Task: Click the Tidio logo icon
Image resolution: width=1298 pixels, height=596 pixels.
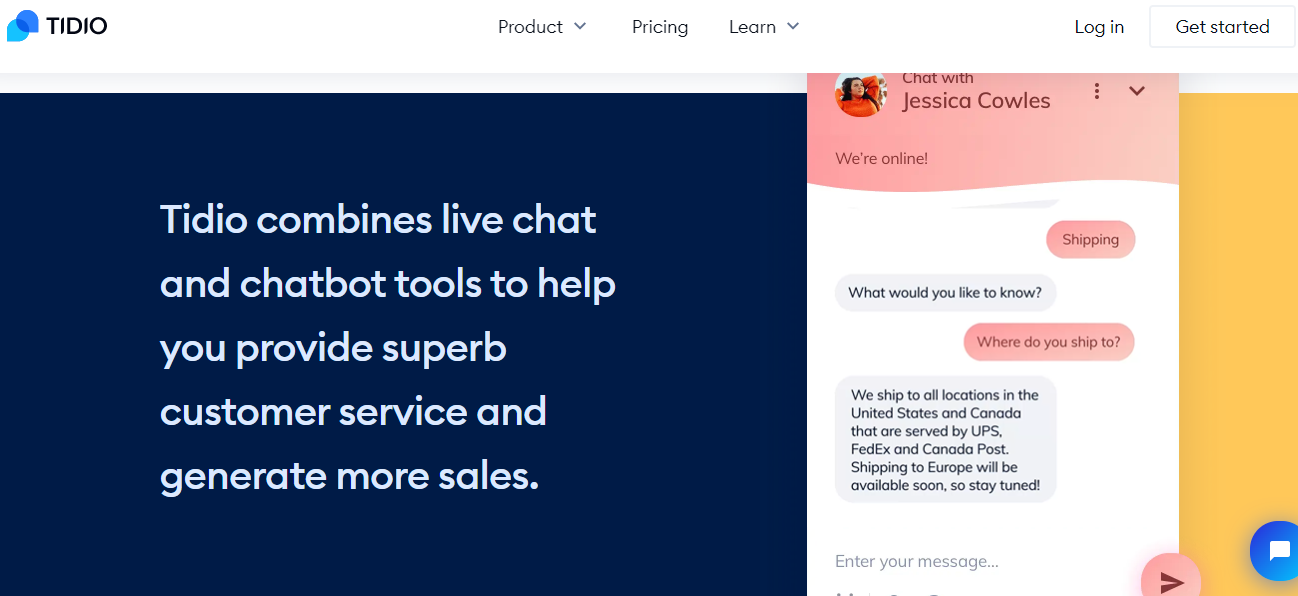Action: 21,23
